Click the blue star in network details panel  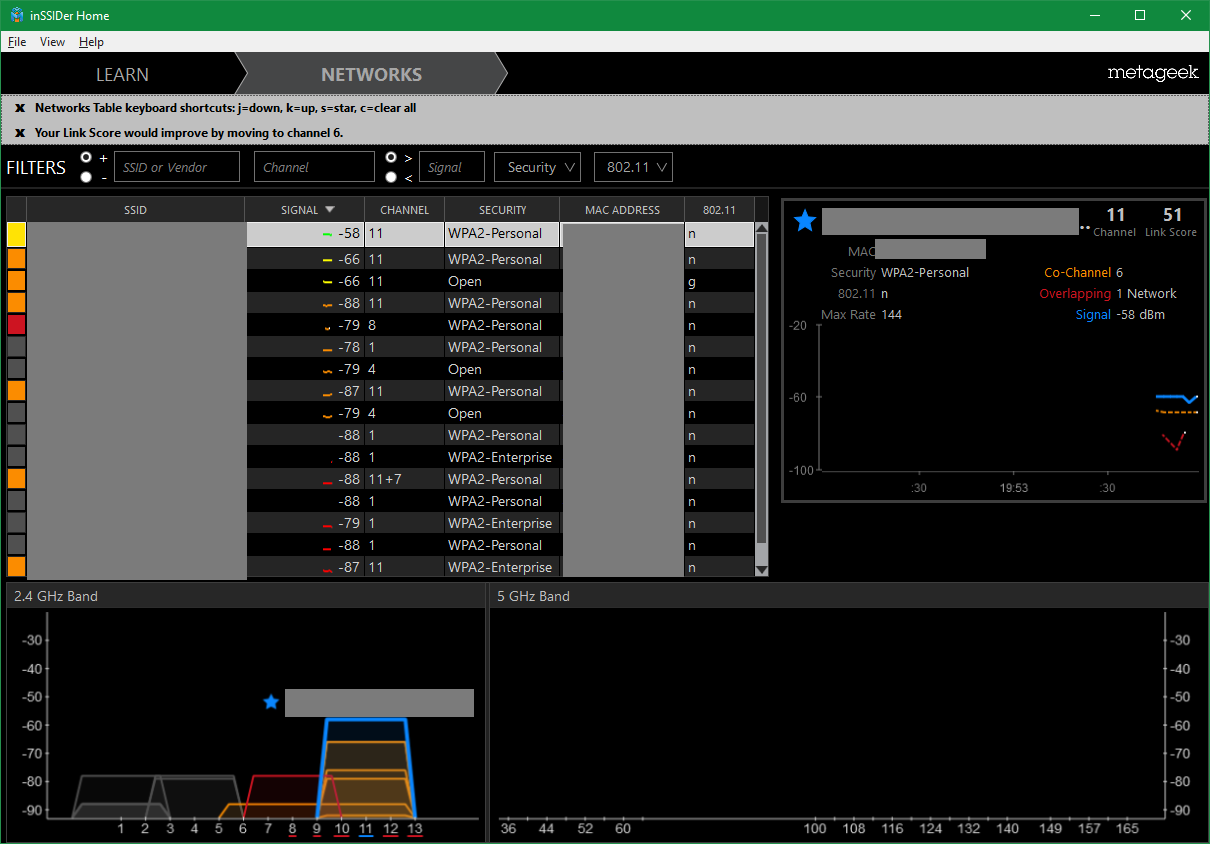(805, 221)
